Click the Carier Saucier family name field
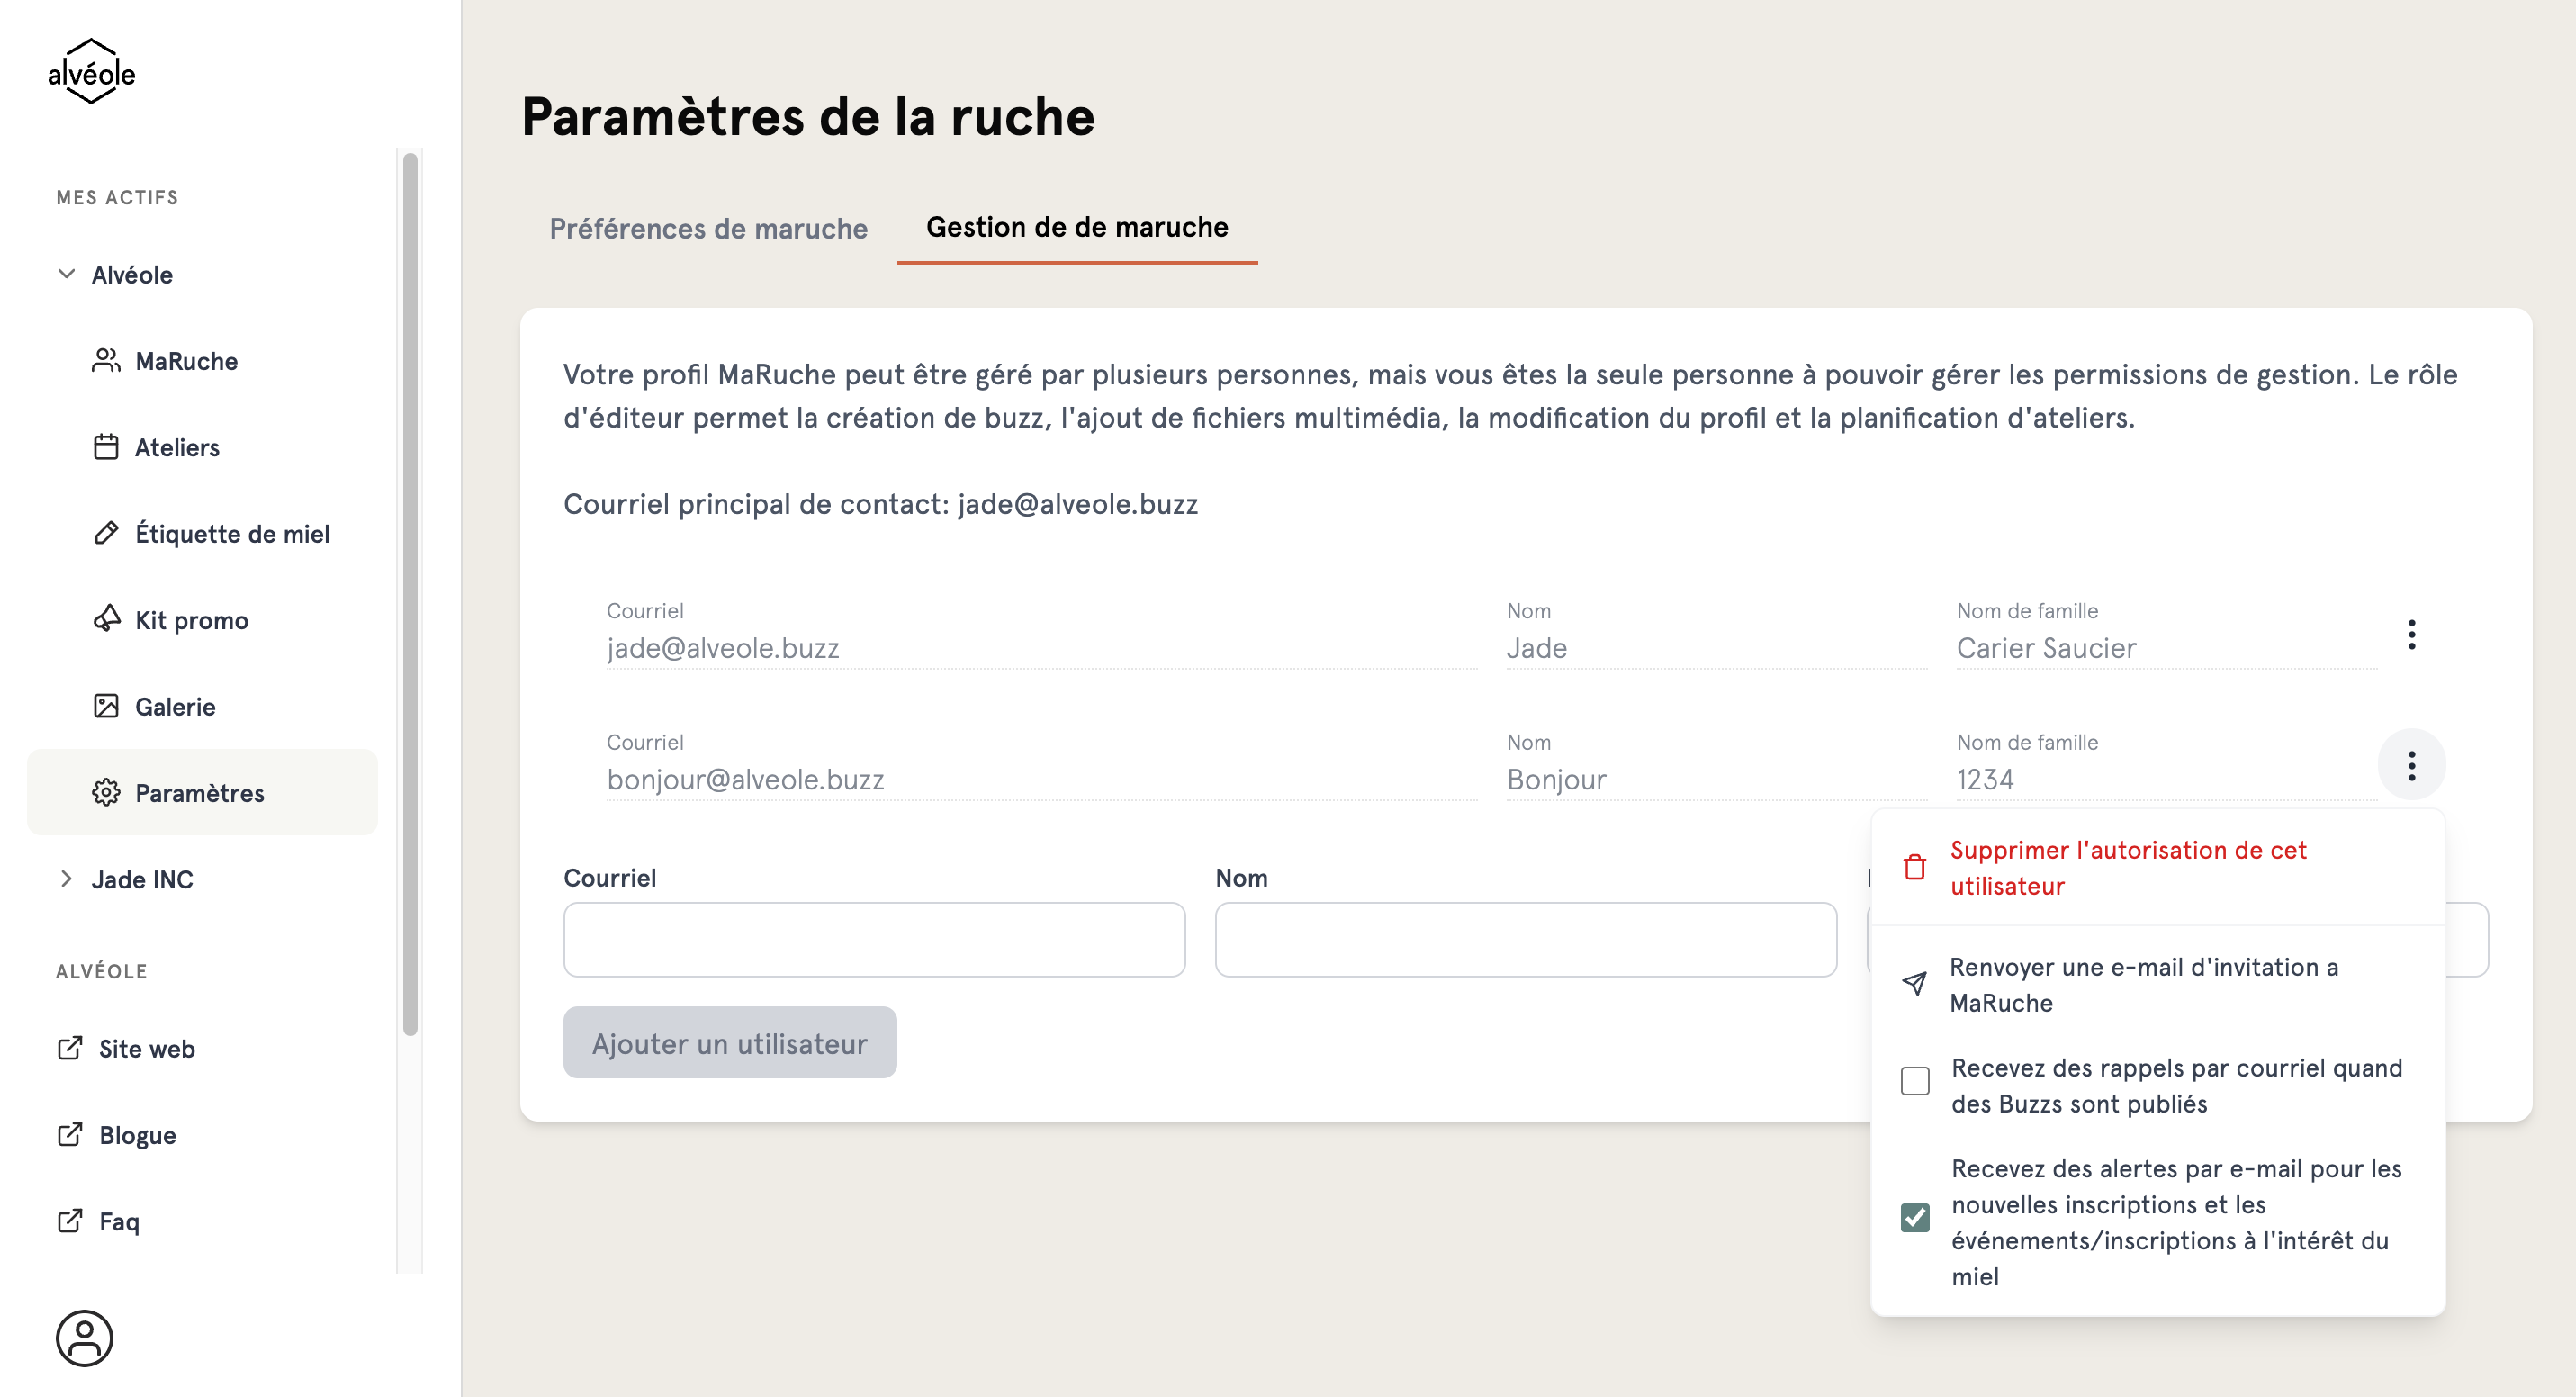Screen dimensions: 2576x1397 pos(2166,648)
